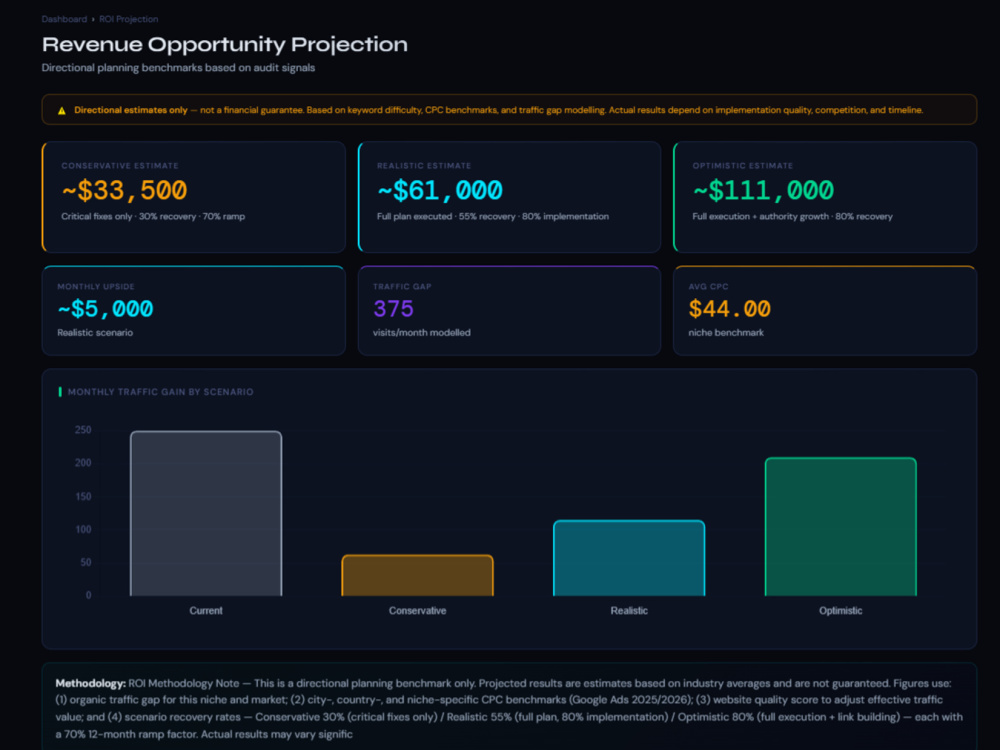Image resolution: width=1000 pixels, height=750 pixels.
Task: Click the grey Current bar in chart
Action: [x=206, y=513]
